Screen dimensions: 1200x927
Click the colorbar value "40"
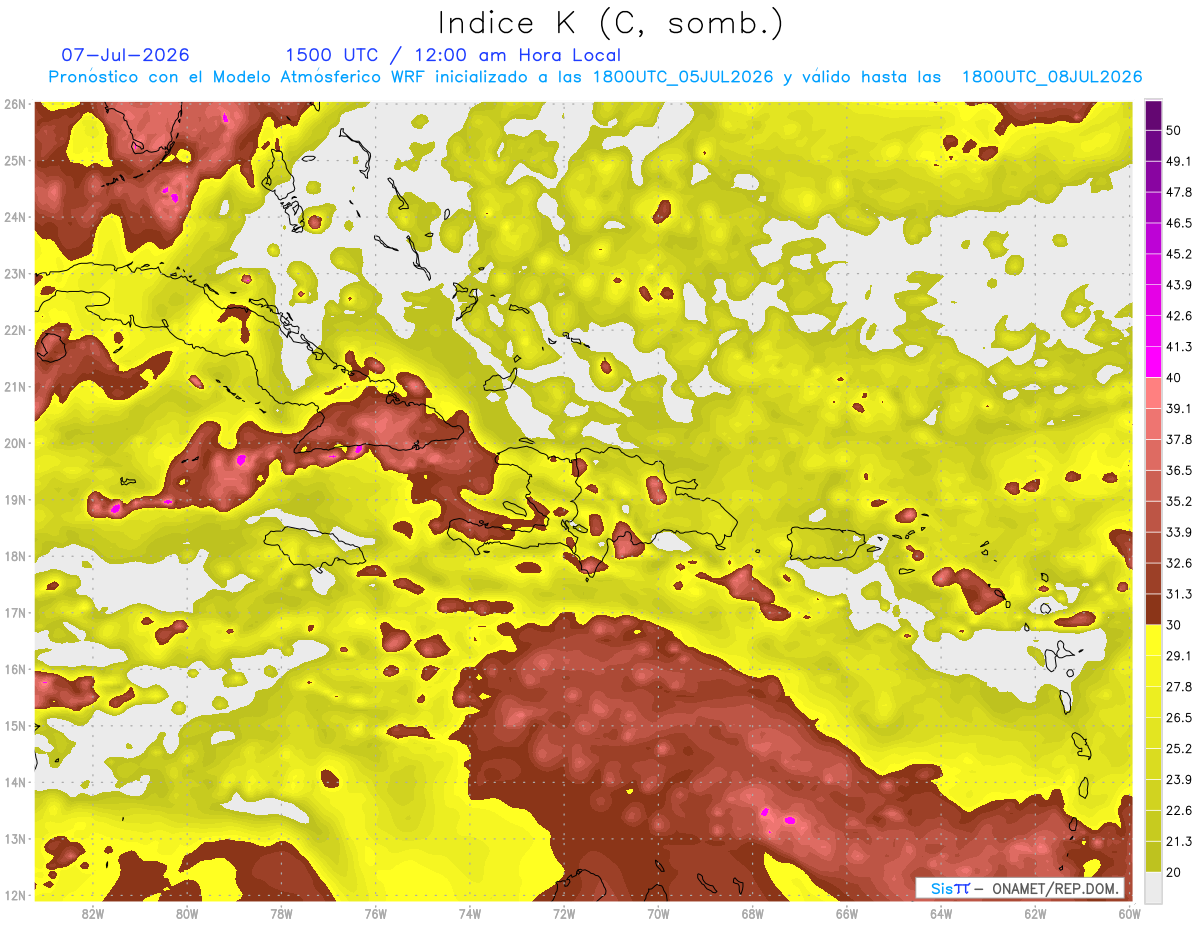click(1175, 377)
